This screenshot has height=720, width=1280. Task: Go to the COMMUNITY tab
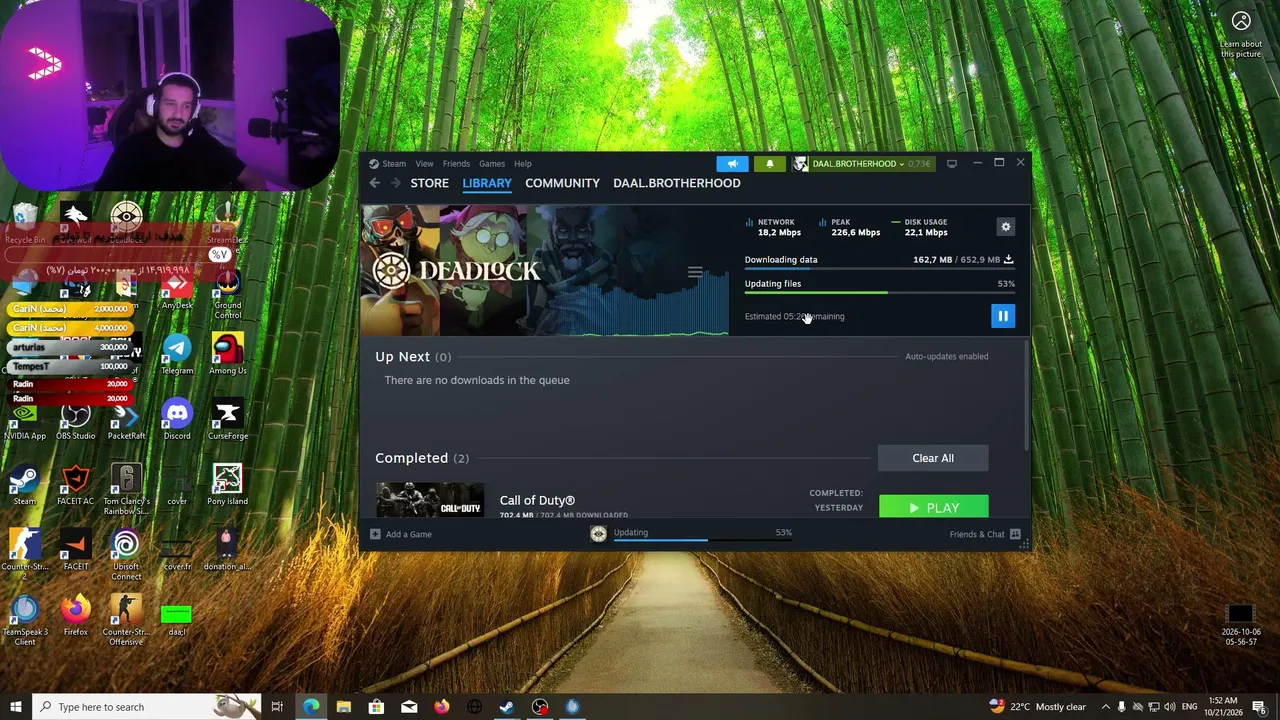562,183
